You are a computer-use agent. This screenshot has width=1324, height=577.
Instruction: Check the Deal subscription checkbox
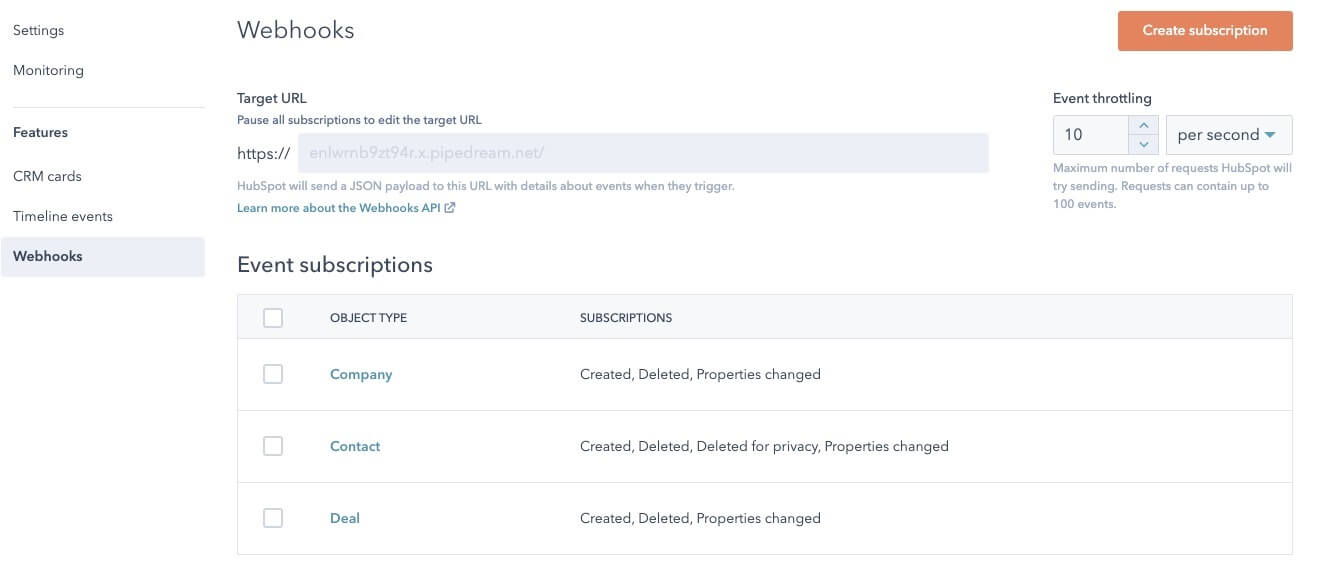tap(273, 517)
